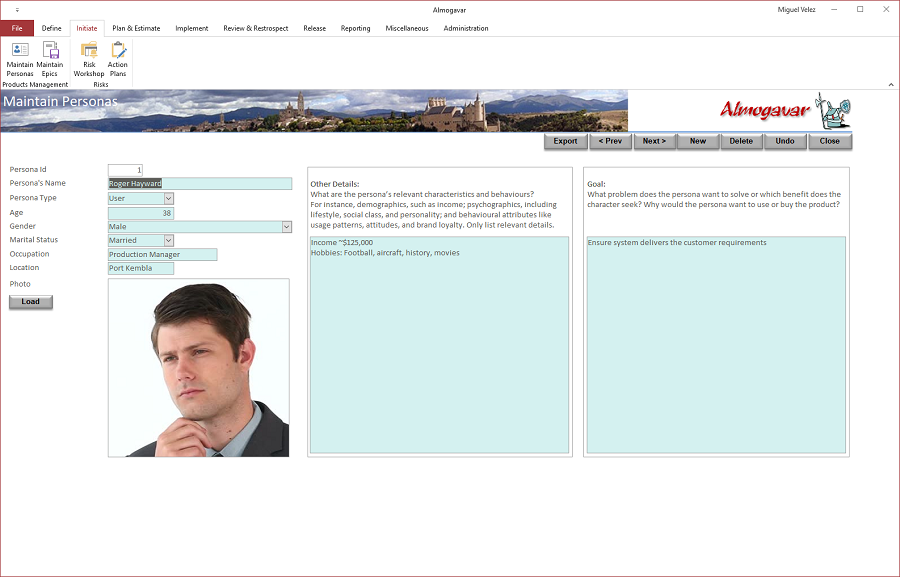The width and height of the screenshot is (900, 577).
Task: Go to next persona with Next
Action: point(654,141)
